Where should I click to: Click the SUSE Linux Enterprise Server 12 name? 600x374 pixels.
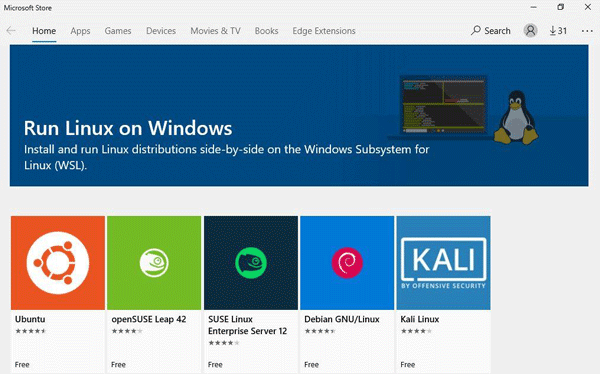247,325
